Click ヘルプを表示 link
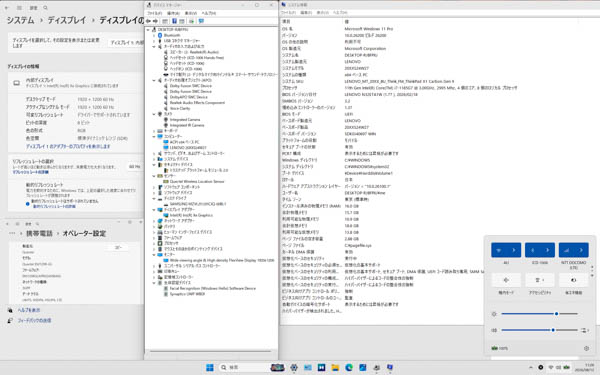The image size is (600, 375). coord(29,310)
